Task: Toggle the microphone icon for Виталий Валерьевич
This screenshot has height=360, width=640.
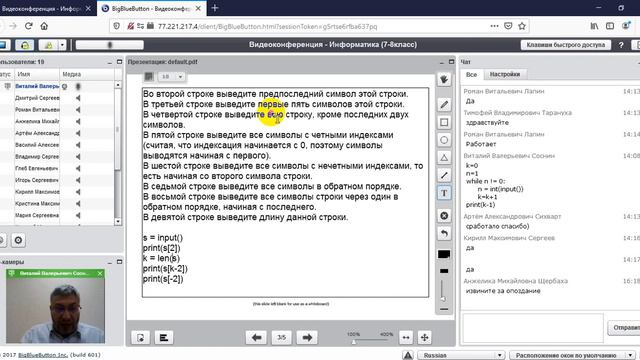Action: 78,86
